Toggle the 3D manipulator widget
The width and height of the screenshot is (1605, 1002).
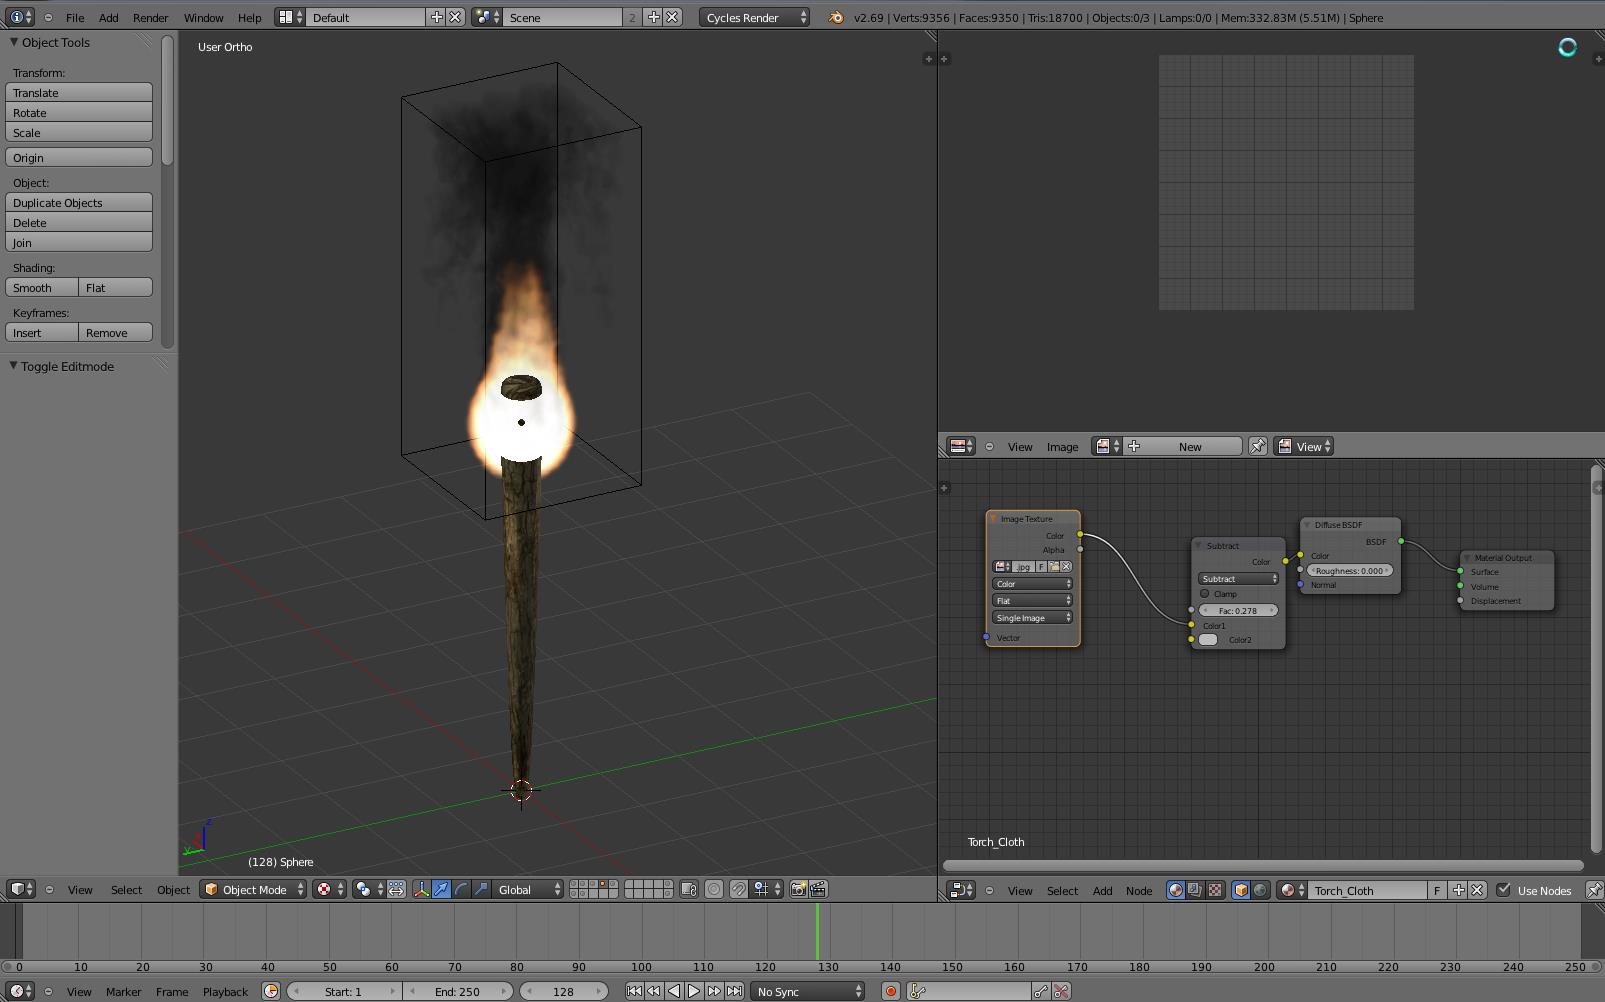click(x=421, y=889)
